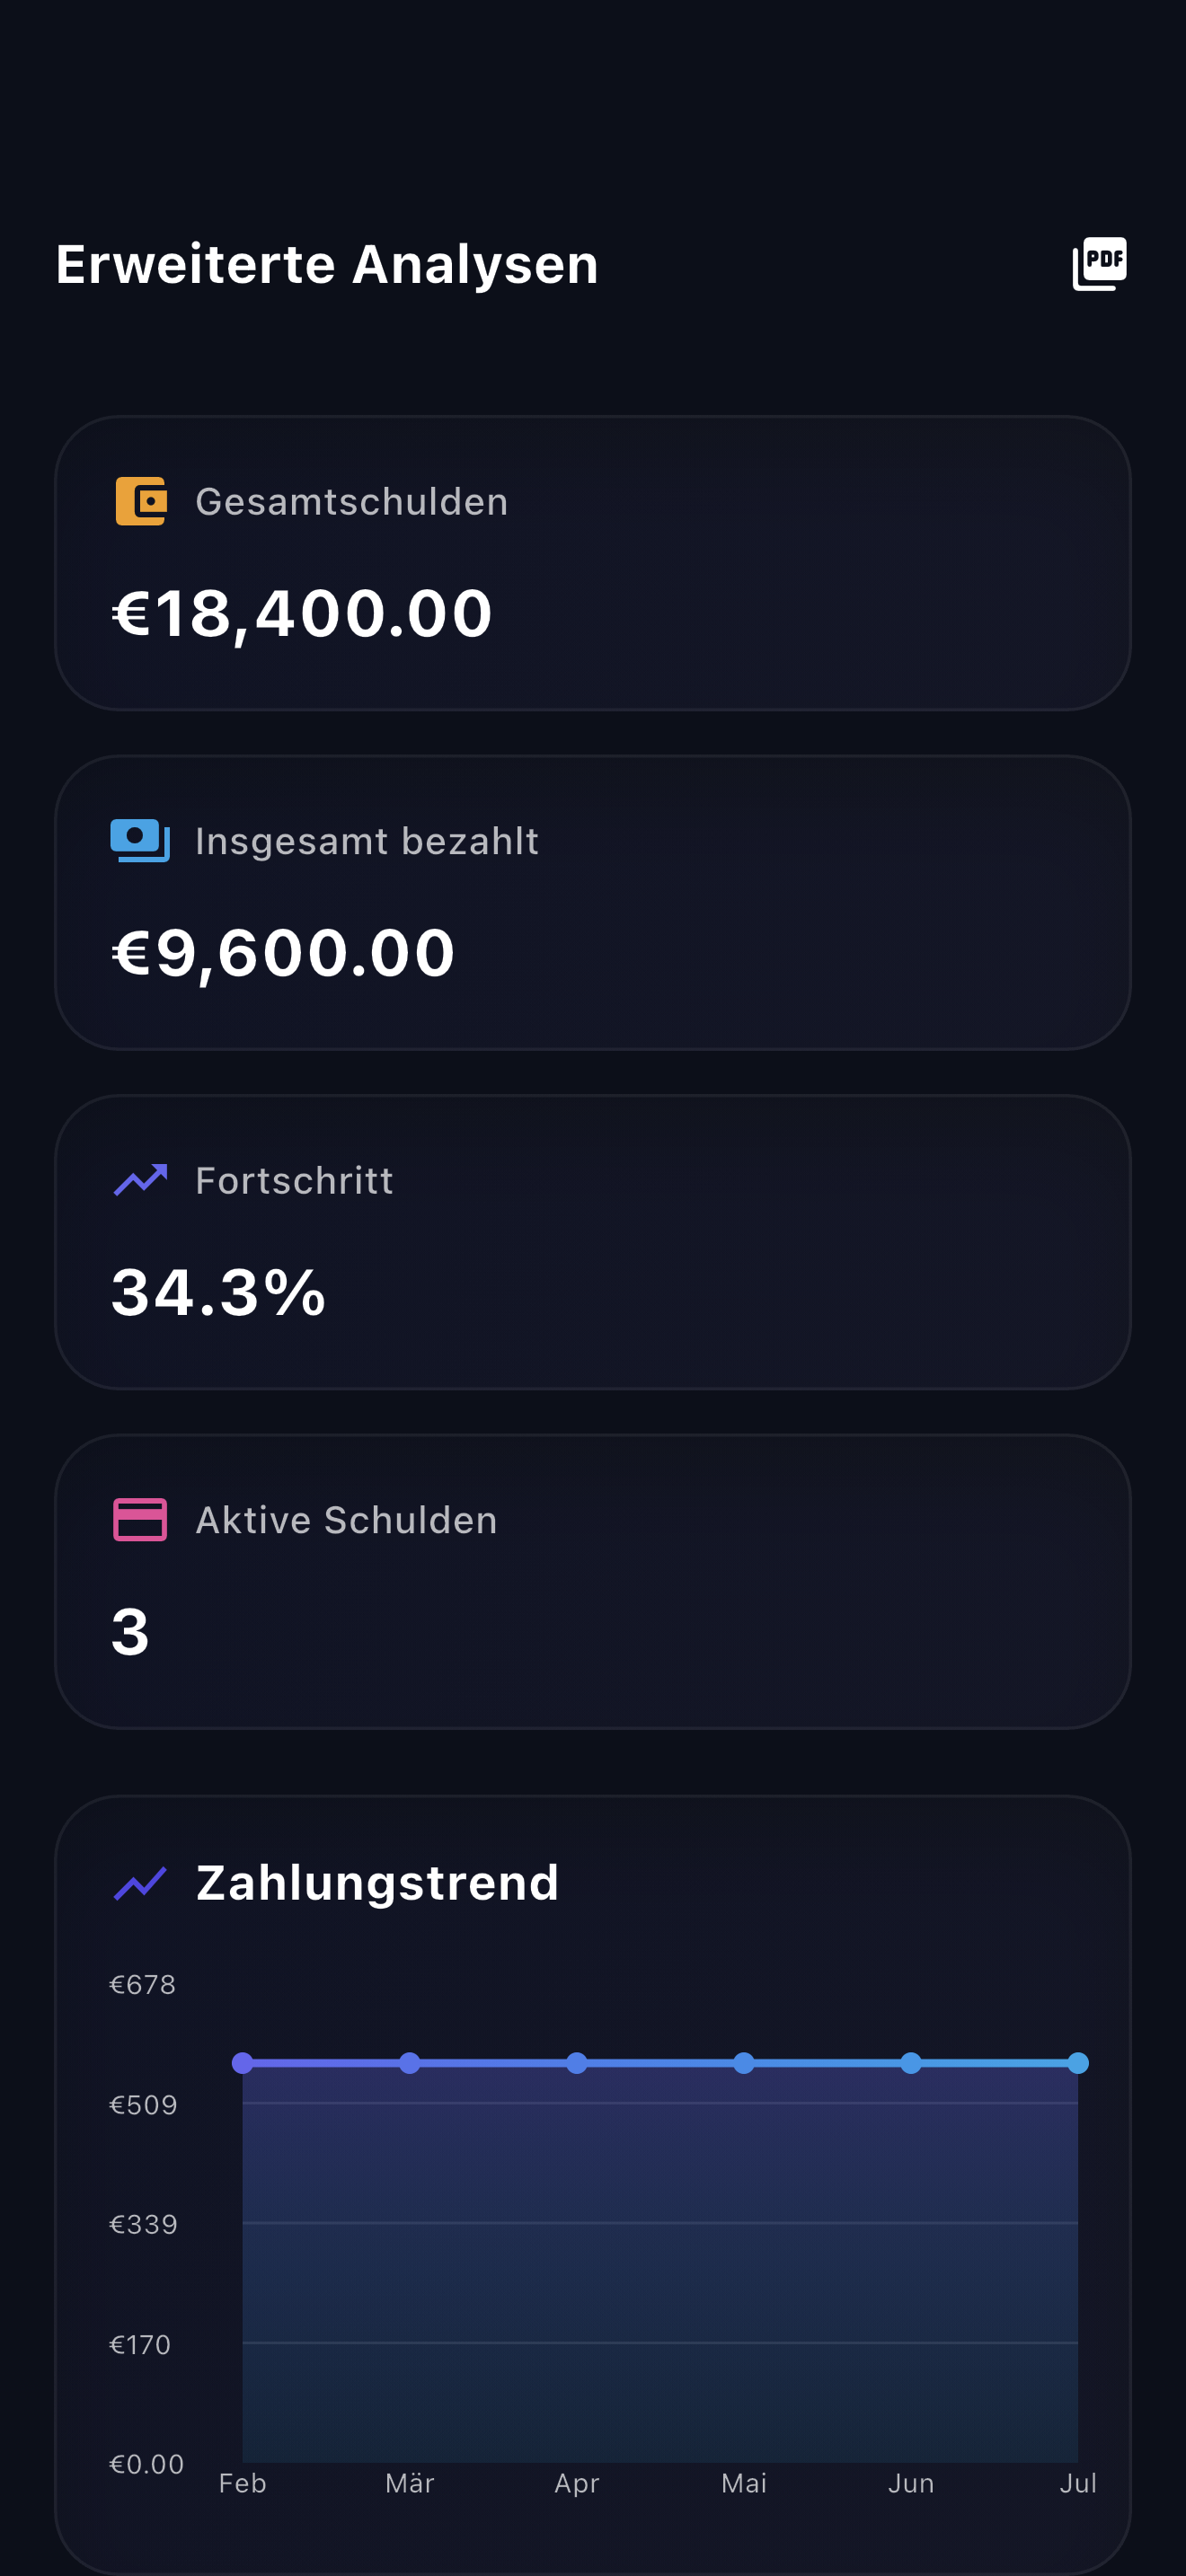
Task: Open the Gesamtschulden card
Action: pyautogui.click(x=593, y=563)
